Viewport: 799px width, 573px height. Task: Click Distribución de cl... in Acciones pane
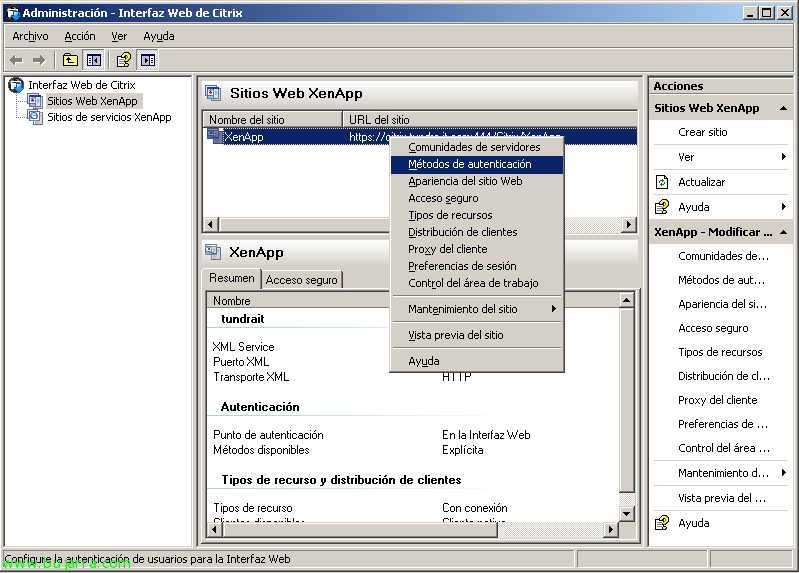click(x=724, y=376)
